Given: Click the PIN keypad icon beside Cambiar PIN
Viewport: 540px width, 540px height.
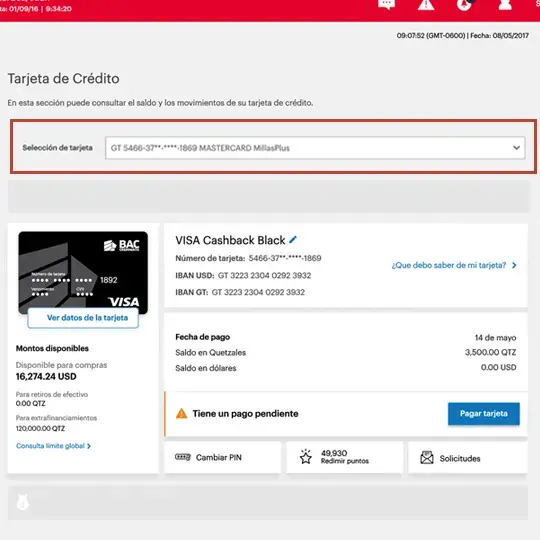Looking at the screenshot, I should tap(183, 457).
